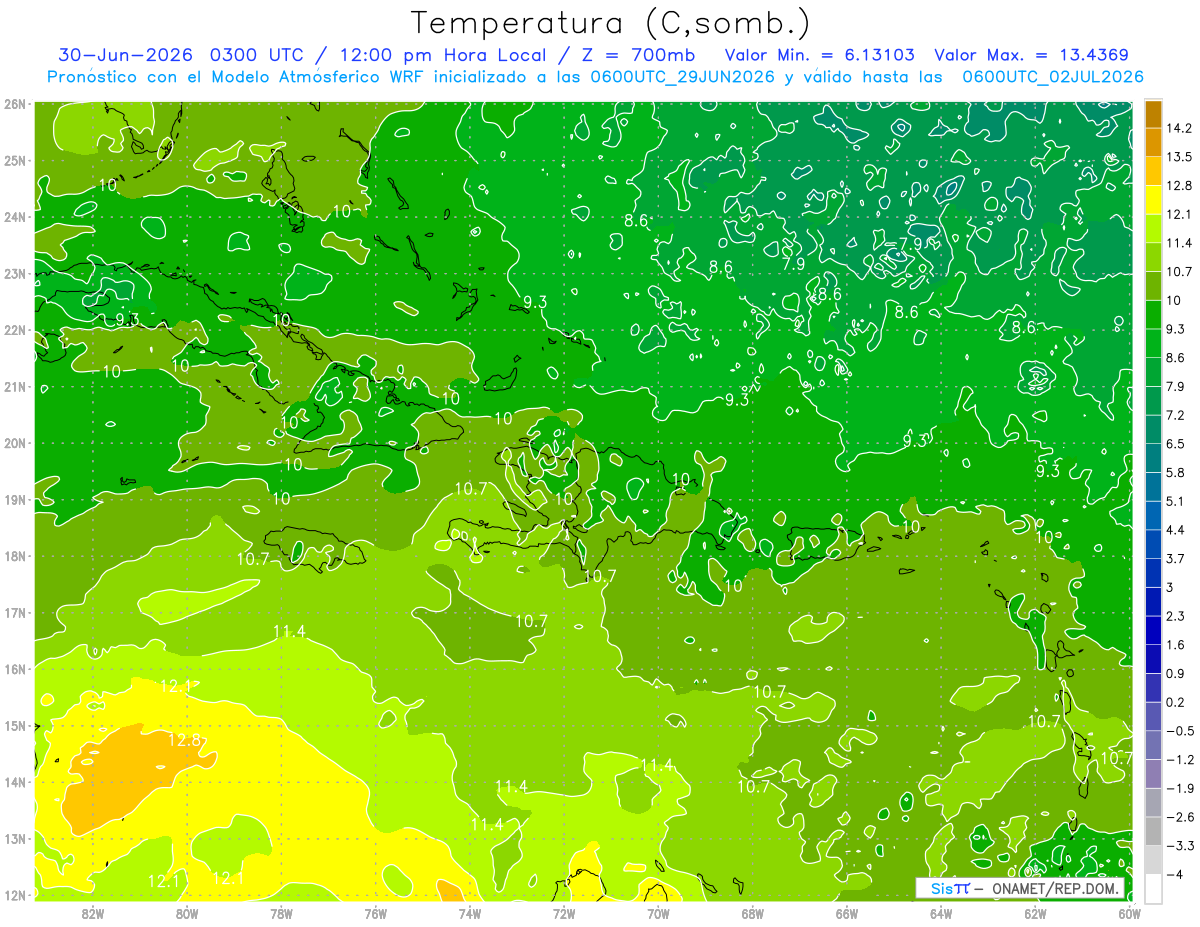Click the longitude axis label "66W"
Viewport: 1200px width, 927px height.
point(846,913)
